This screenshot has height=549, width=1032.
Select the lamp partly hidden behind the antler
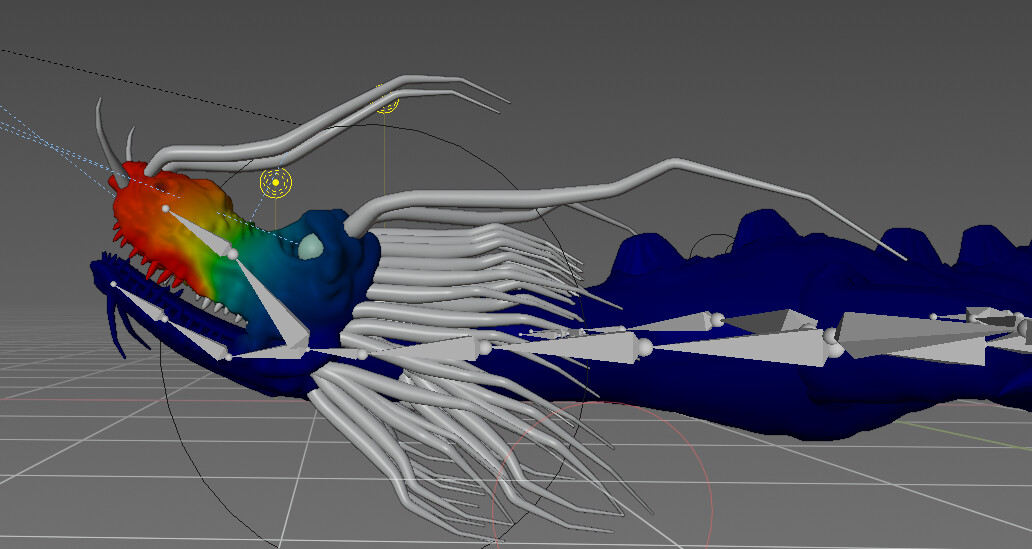[386, 99]
